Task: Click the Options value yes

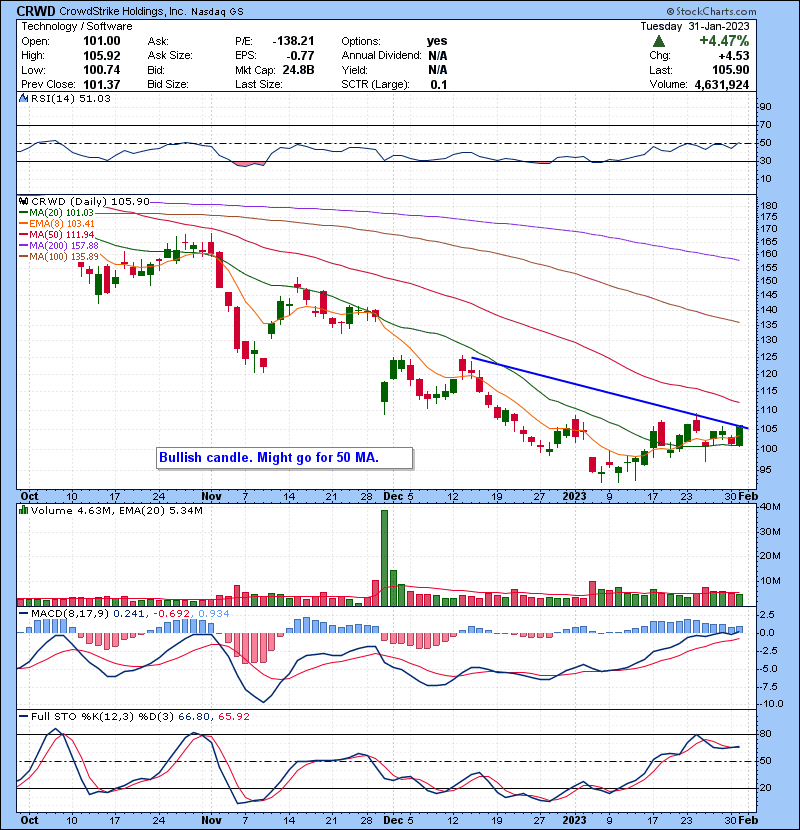Action: pyautogui.click(x=437, y=41)
